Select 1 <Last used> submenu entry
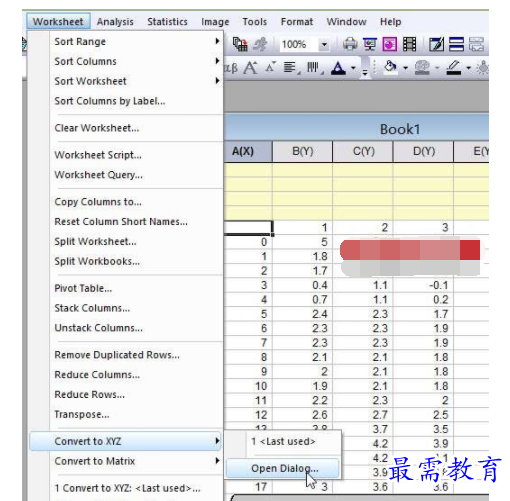Image resolution: width=510 pixels, height=501 pixels. (x=283, y=441)
